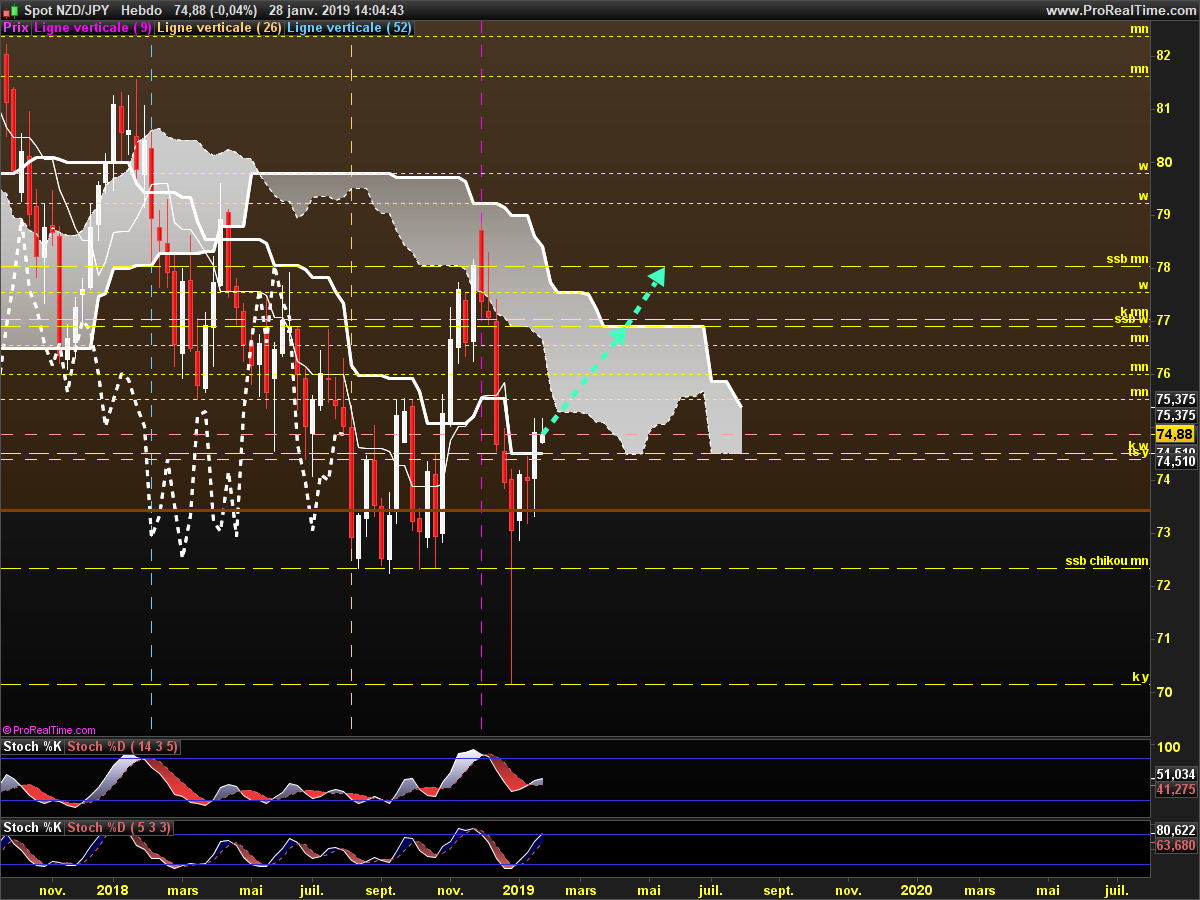
Task: Click the 51,034 stochastic value tag
Action: click(1175, 774)
